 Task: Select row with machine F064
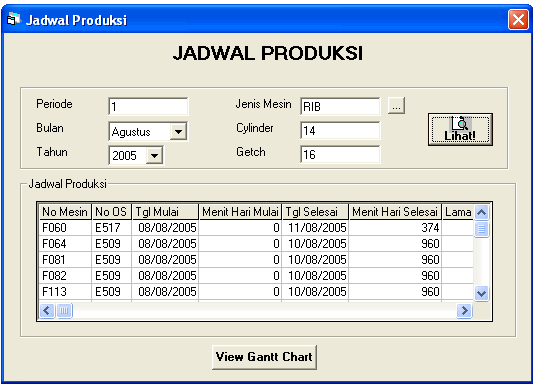tap(256, 244)
